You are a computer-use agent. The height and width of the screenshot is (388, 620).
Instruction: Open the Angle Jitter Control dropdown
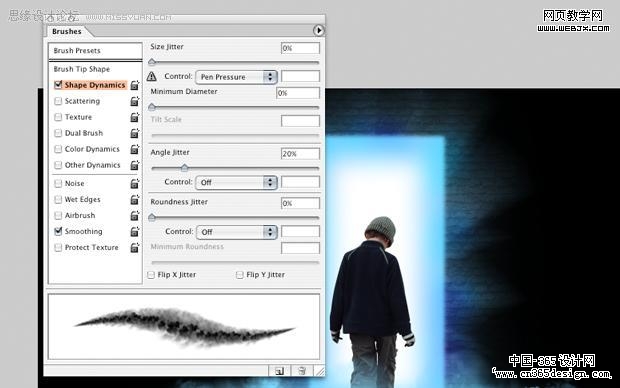coord(236,182)
